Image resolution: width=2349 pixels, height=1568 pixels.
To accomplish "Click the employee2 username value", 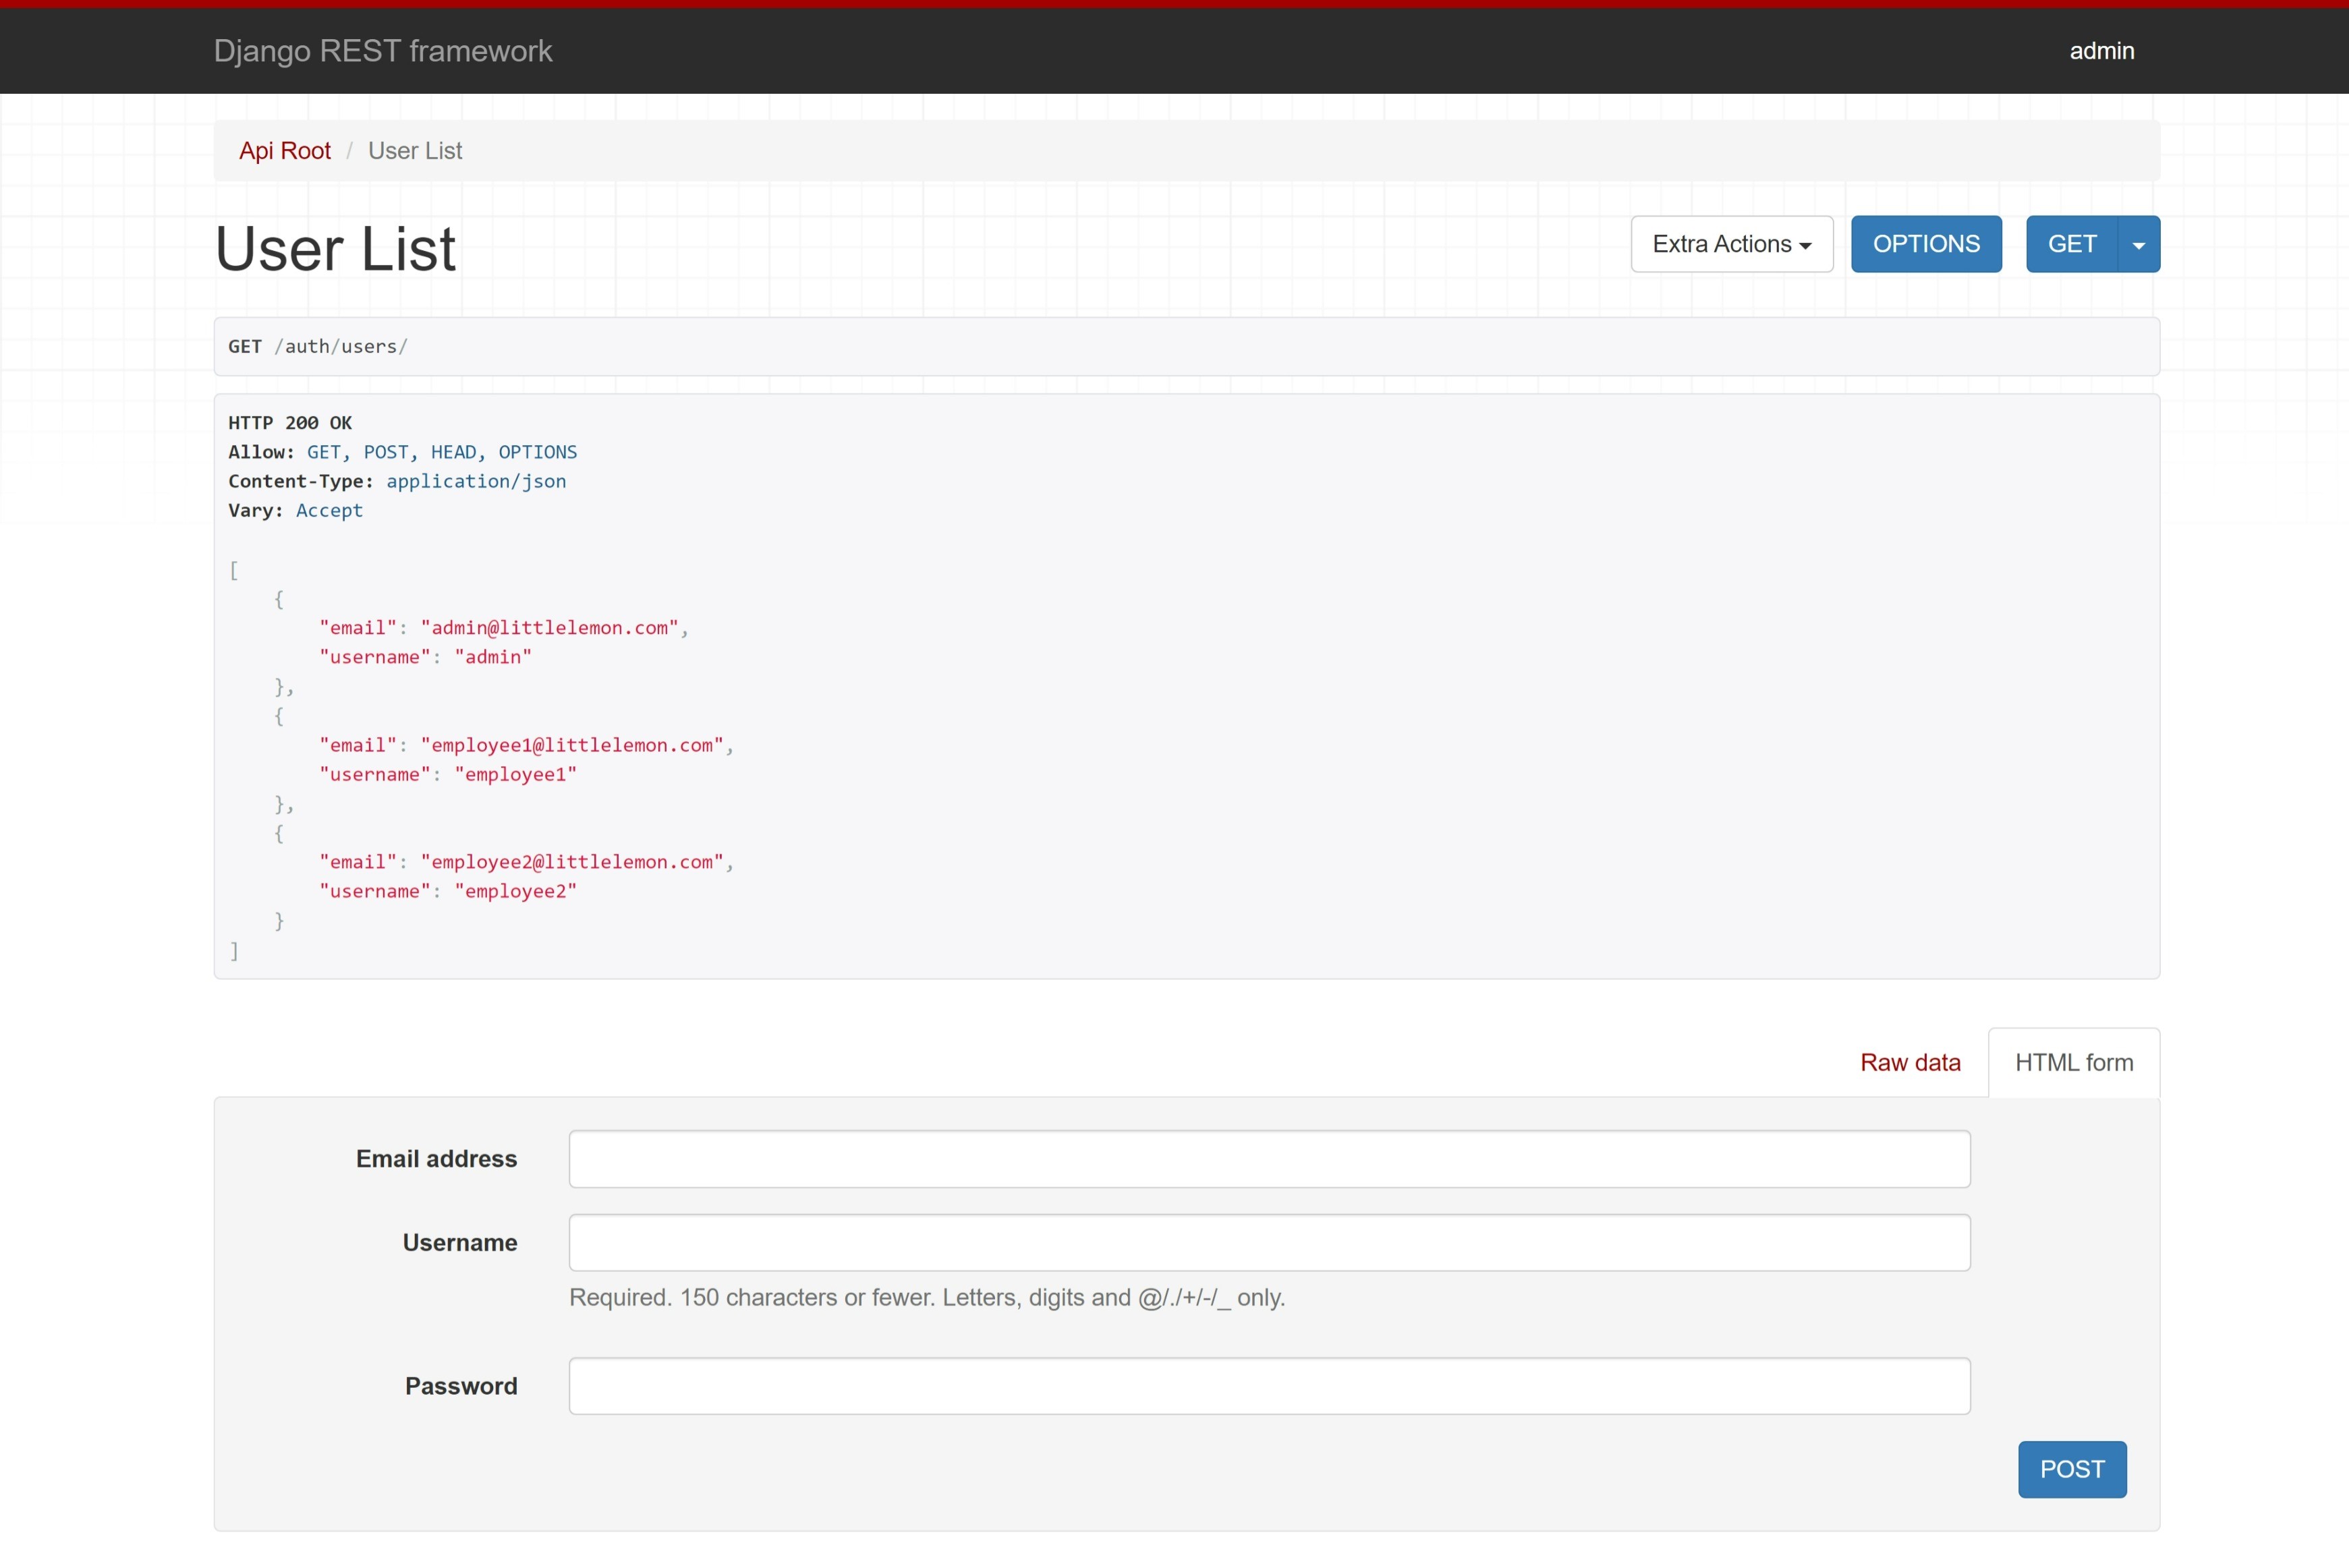I will (515, 891).
